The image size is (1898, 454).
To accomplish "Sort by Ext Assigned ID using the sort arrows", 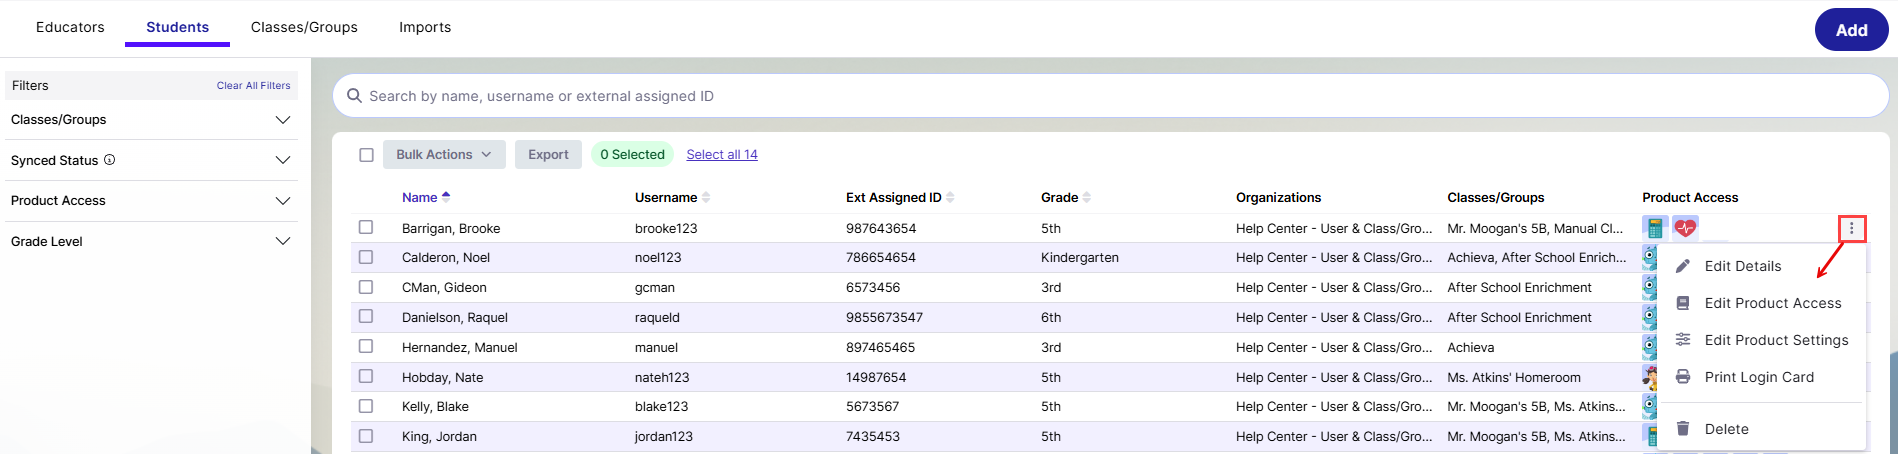I will tap(950, 198).
